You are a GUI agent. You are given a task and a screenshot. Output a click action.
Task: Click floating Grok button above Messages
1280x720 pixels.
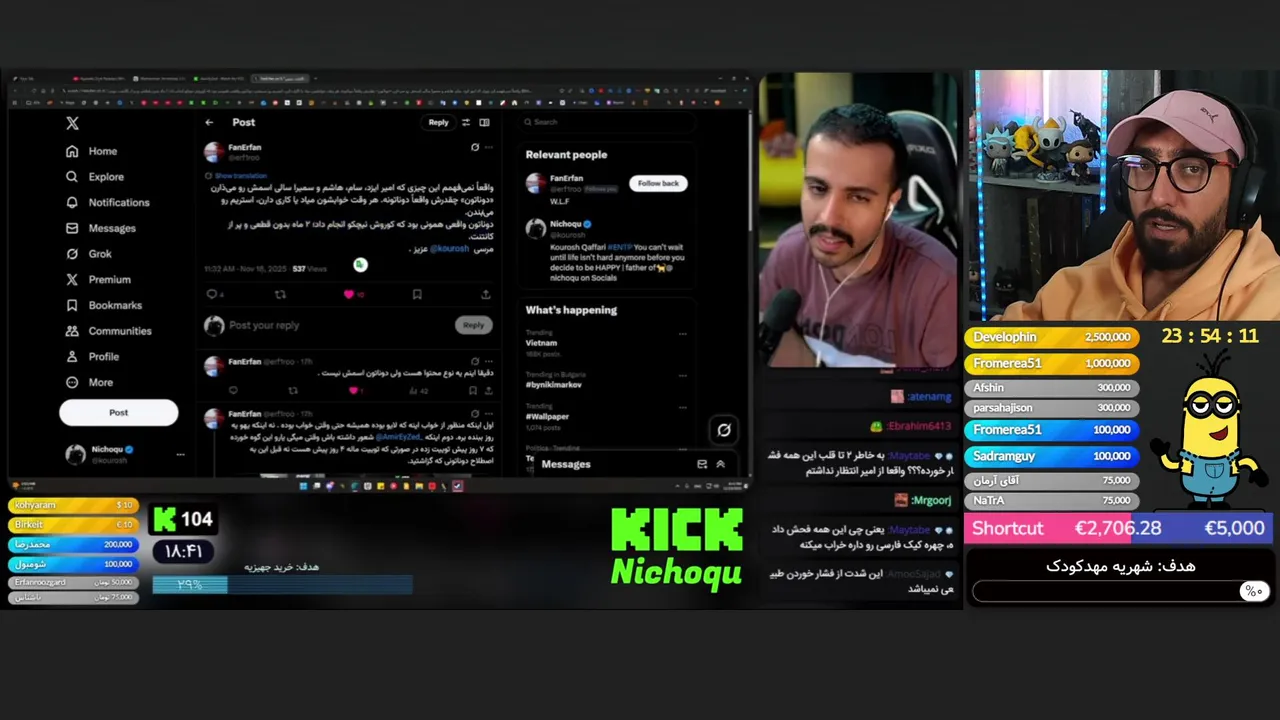point(724,429)
